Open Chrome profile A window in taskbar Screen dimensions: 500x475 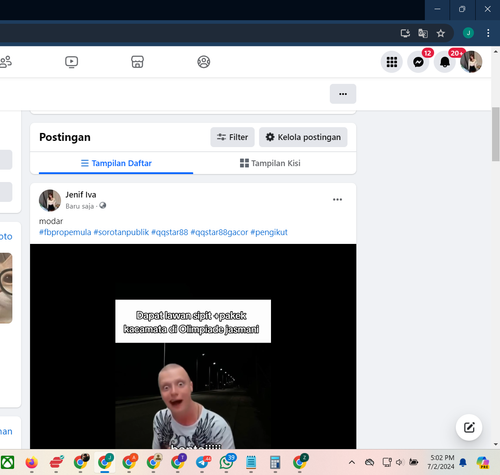pos(129,462)
